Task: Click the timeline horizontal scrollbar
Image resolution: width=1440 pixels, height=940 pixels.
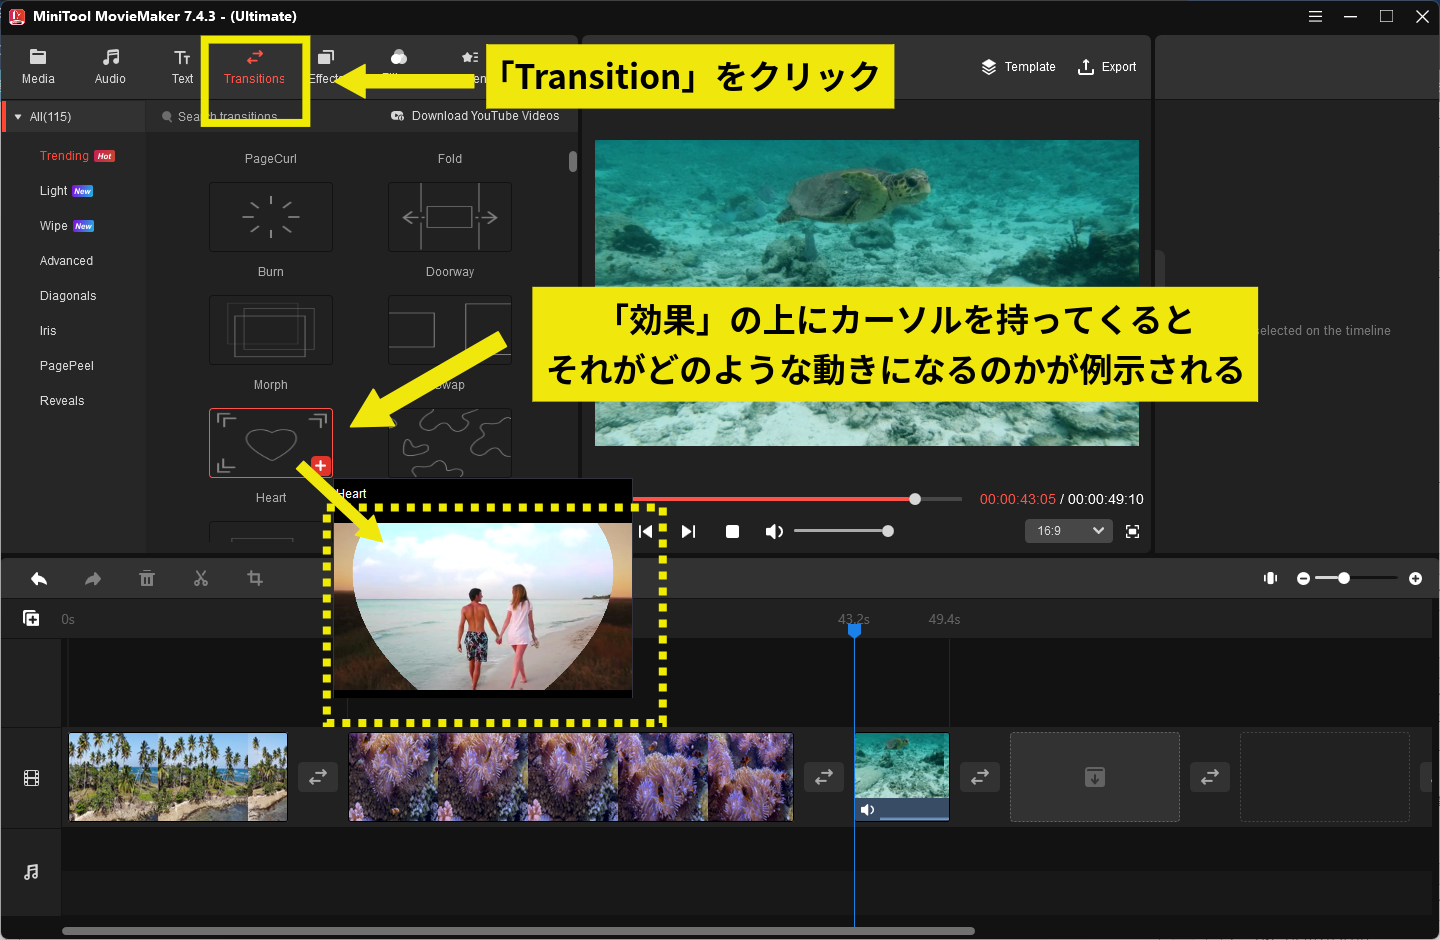Action: [518, 931]
